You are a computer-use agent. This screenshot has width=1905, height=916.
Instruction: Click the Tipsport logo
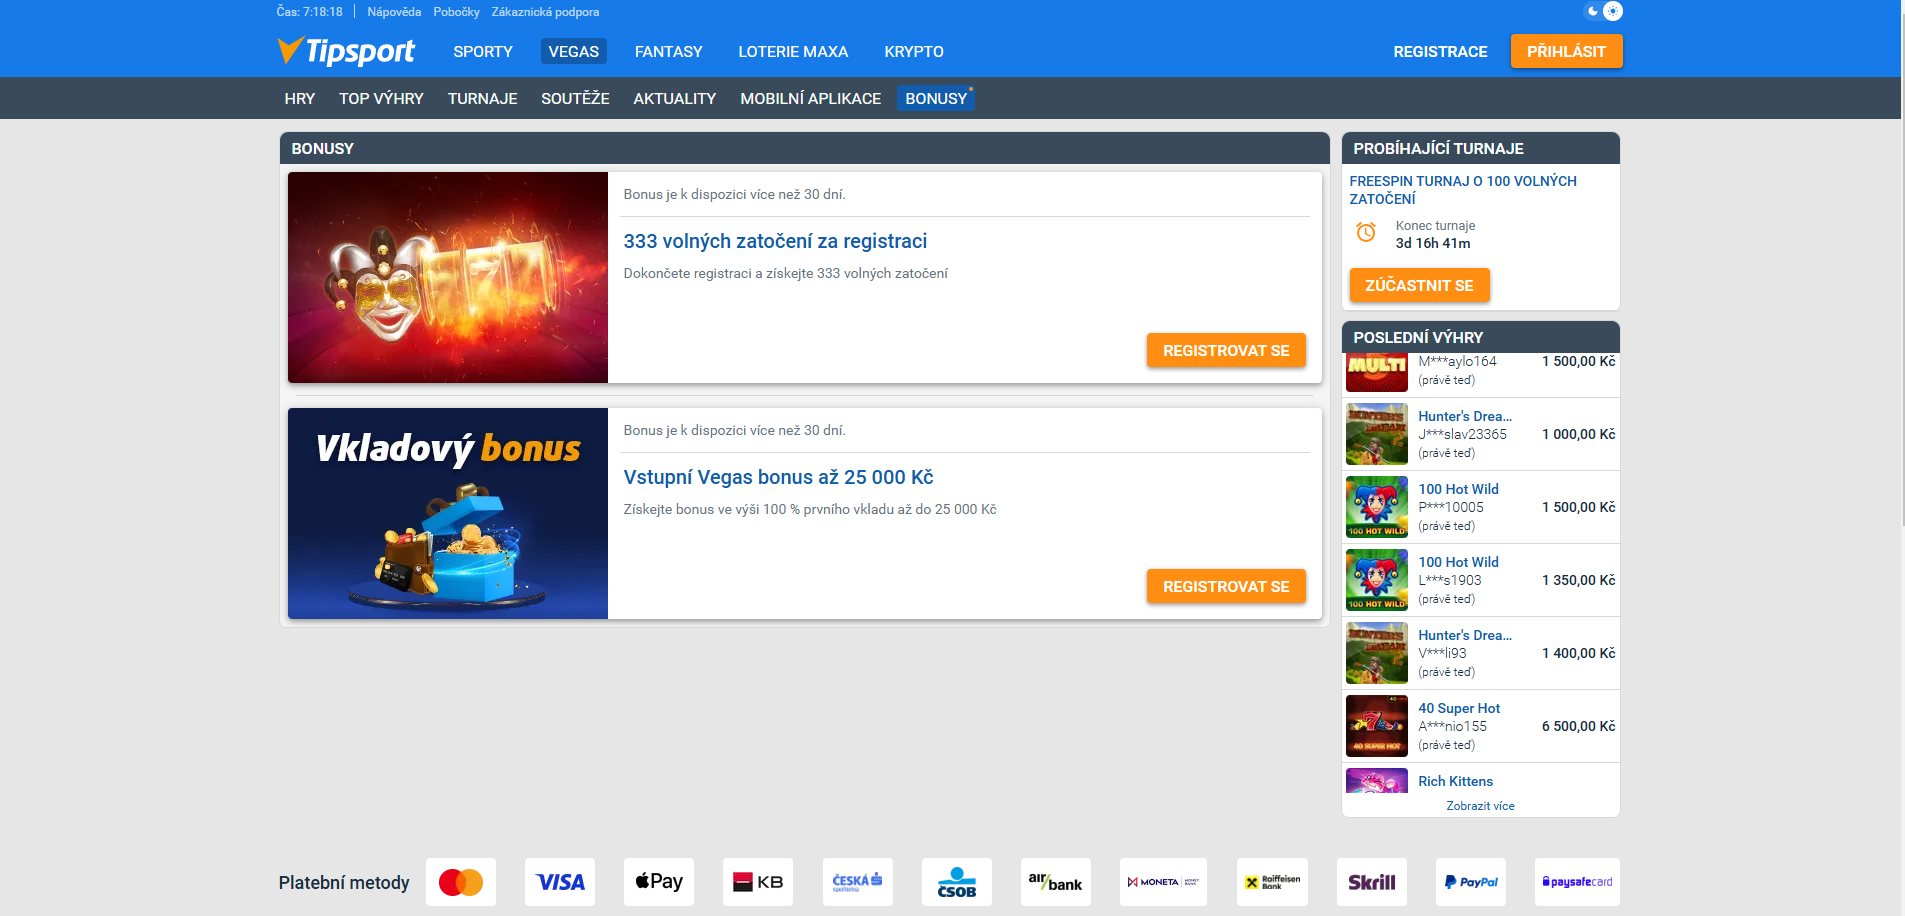pyautogui.click(x=346, y=51)
